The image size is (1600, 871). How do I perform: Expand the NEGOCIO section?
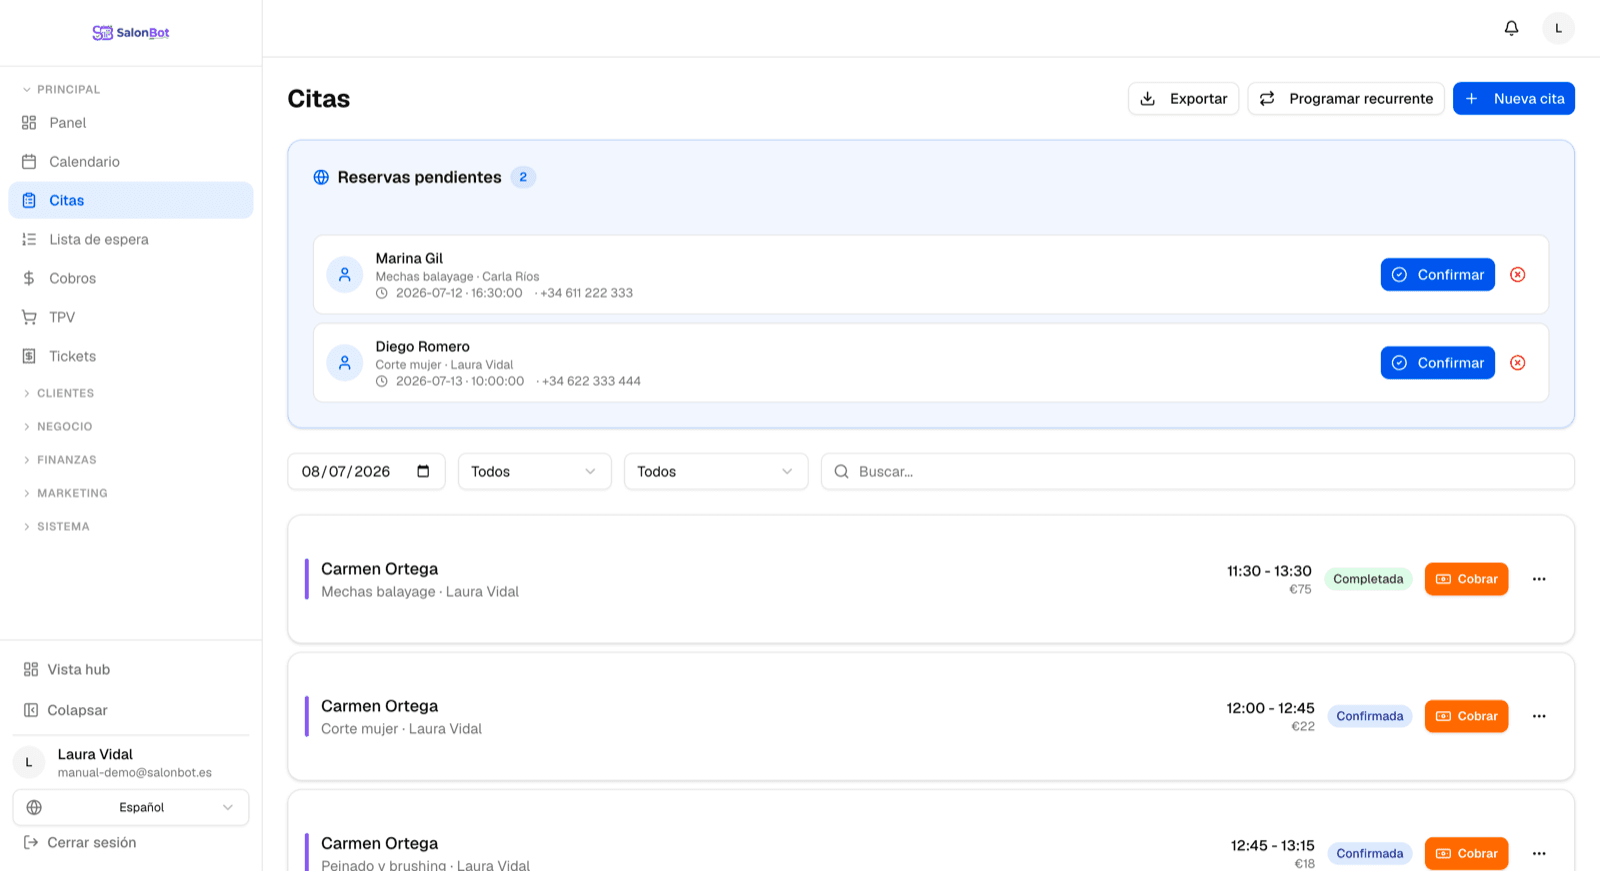[58, 427]
